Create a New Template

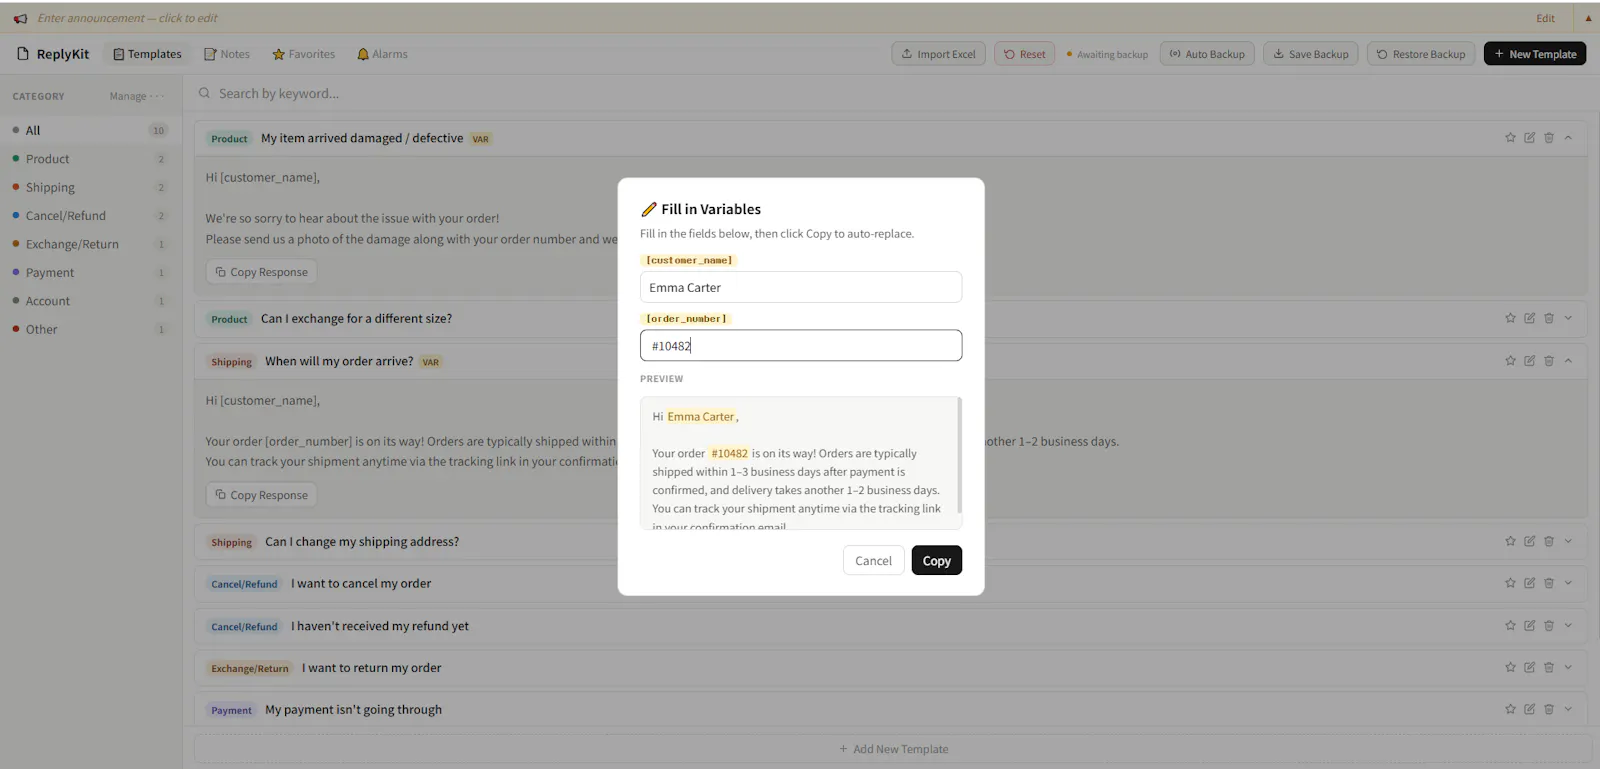point(1535,54)
